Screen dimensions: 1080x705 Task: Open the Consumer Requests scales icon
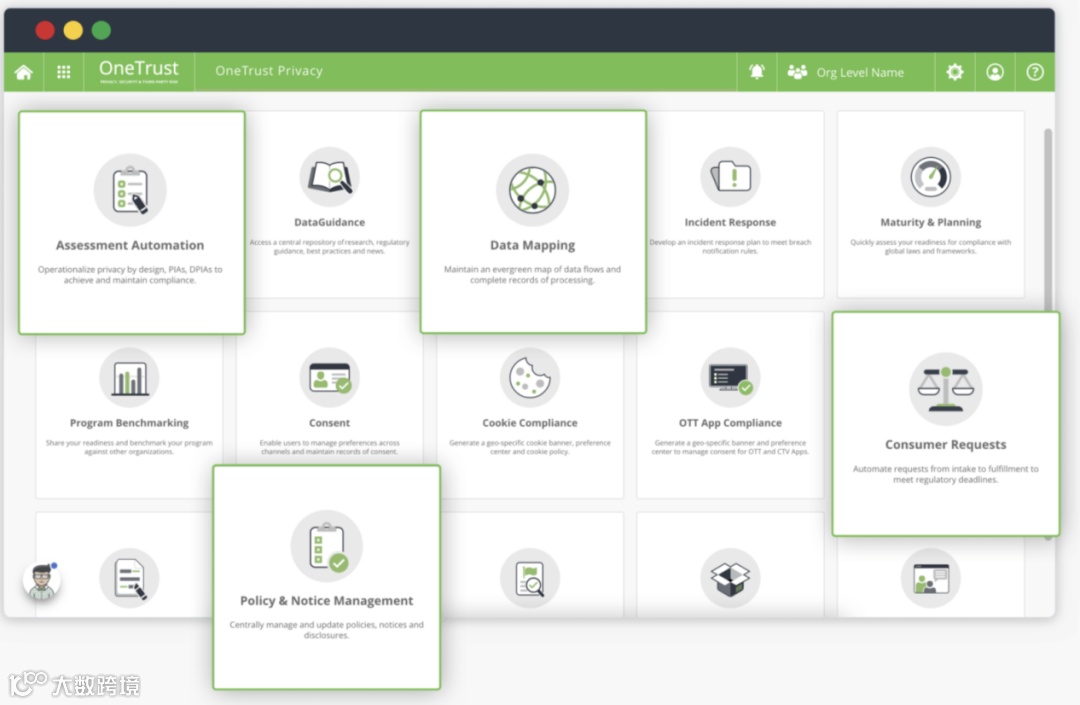point(946,389)
